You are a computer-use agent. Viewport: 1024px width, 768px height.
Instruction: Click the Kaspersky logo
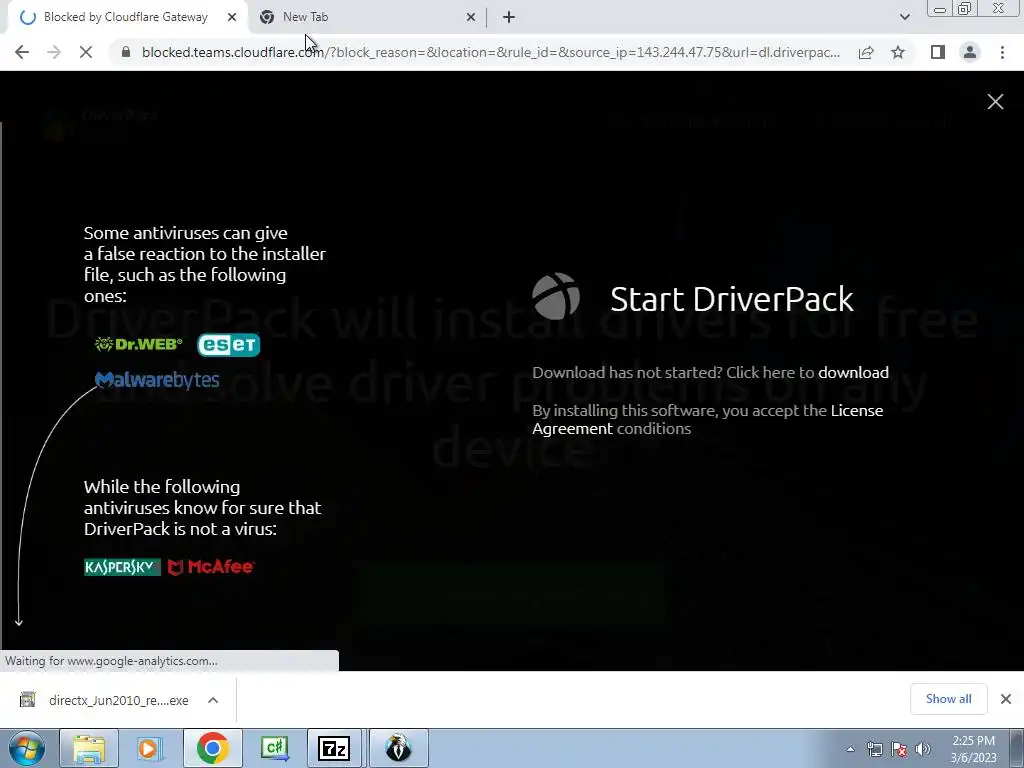(x=122, y=567)
